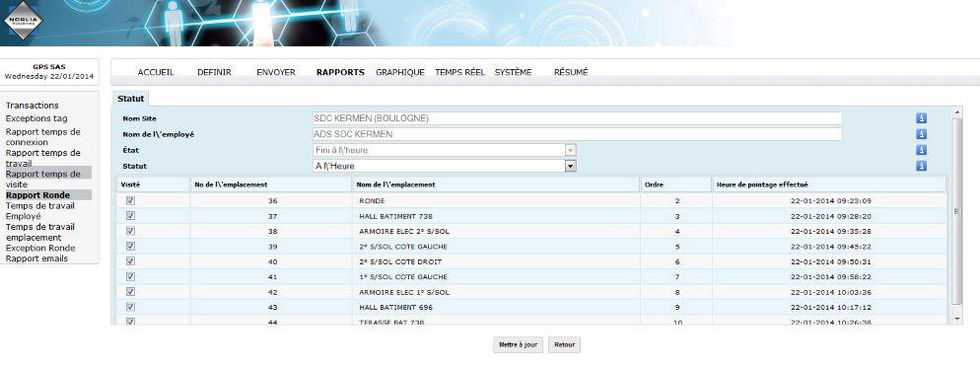This screenshot has height=366, width=980.
Task: Select the Statut tab
Action: pyautogui.click(x=131, y=99)
